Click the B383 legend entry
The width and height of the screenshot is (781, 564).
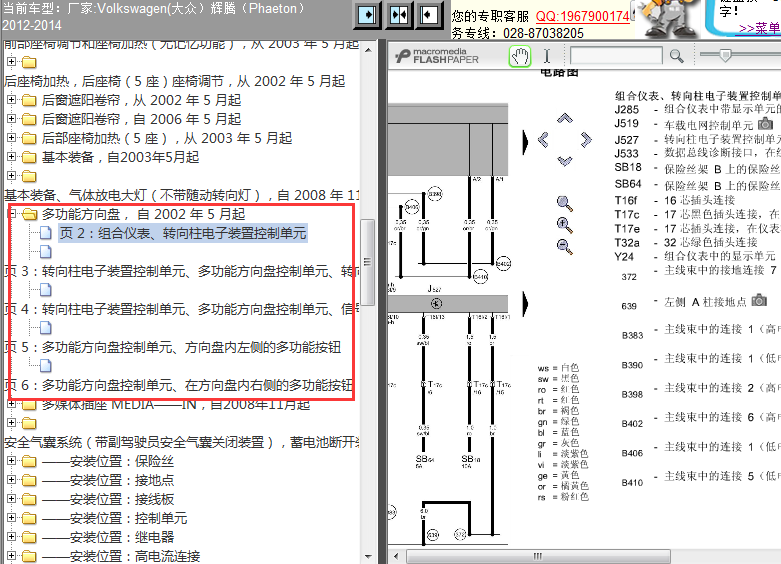pos(633,335)
